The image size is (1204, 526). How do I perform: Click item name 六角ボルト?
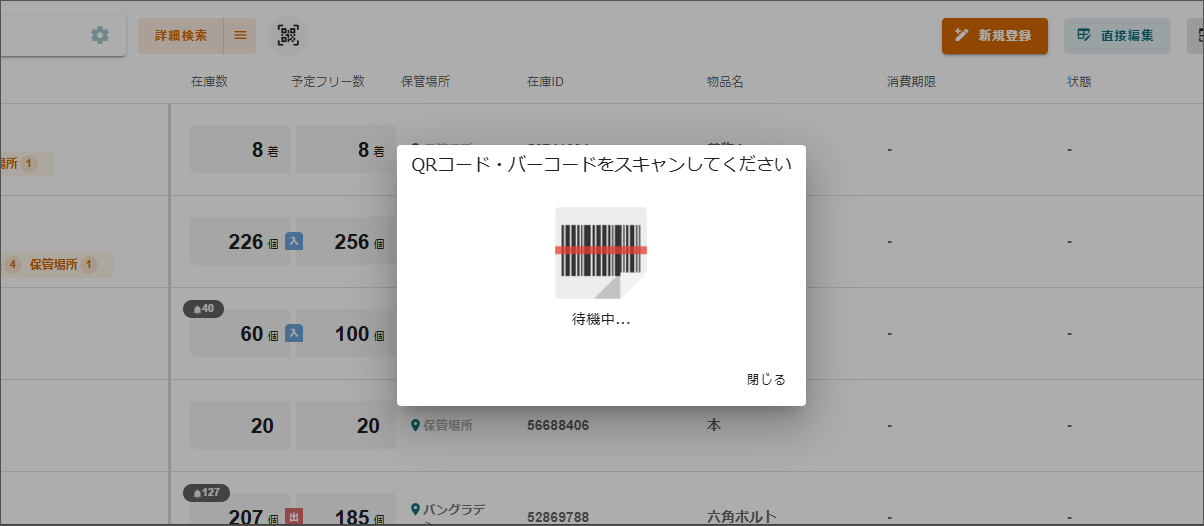(741, 517)
